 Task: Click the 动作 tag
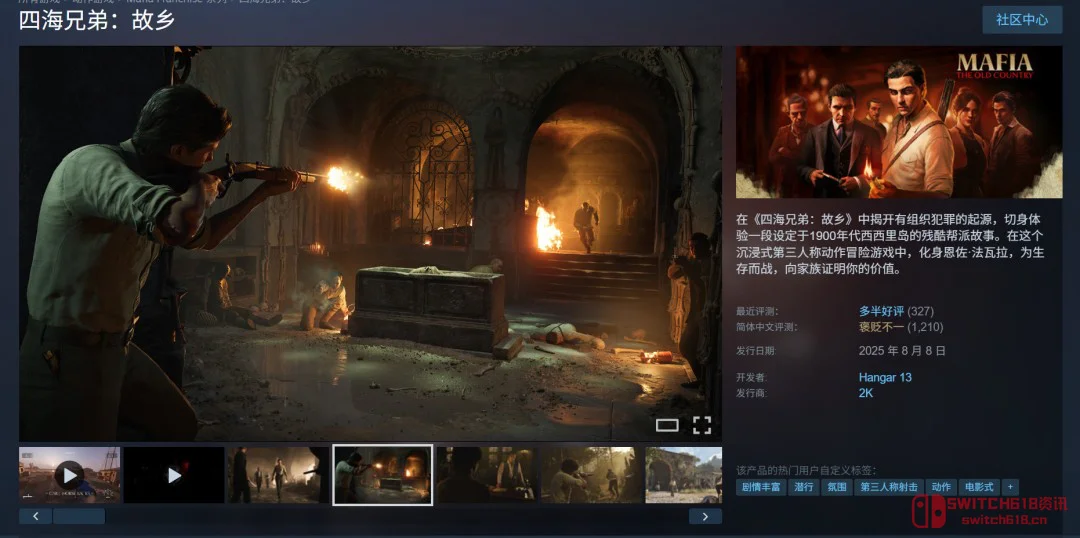coord(941,487)
